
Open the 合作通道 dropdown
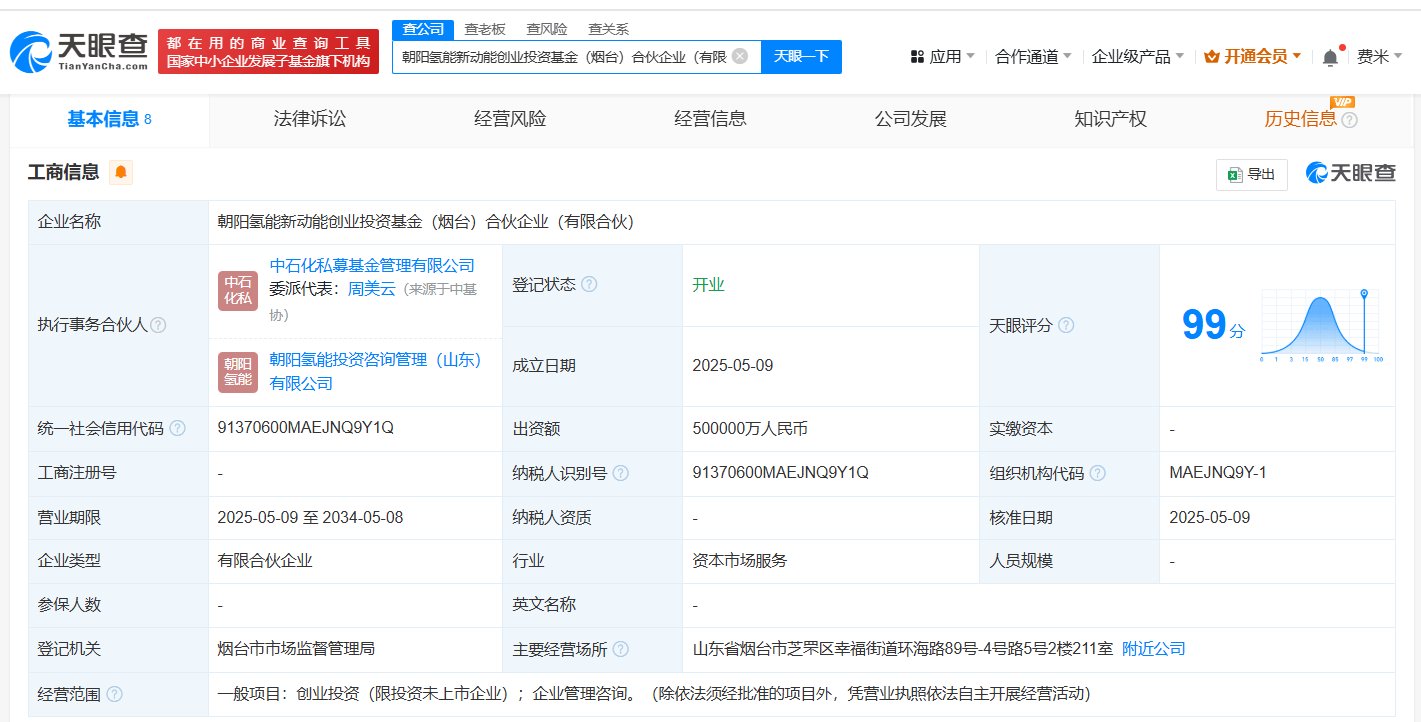coord(1033,57)
